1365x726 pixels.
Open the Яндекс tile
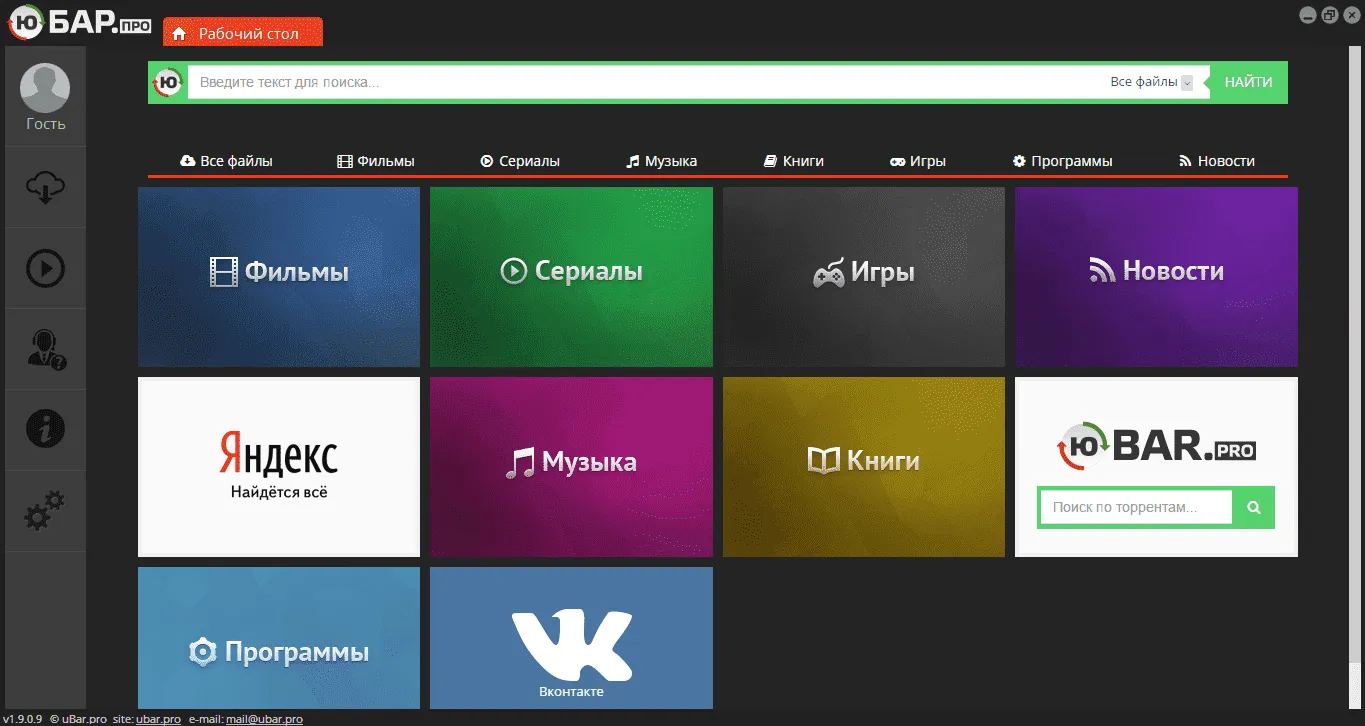[279, 467]
